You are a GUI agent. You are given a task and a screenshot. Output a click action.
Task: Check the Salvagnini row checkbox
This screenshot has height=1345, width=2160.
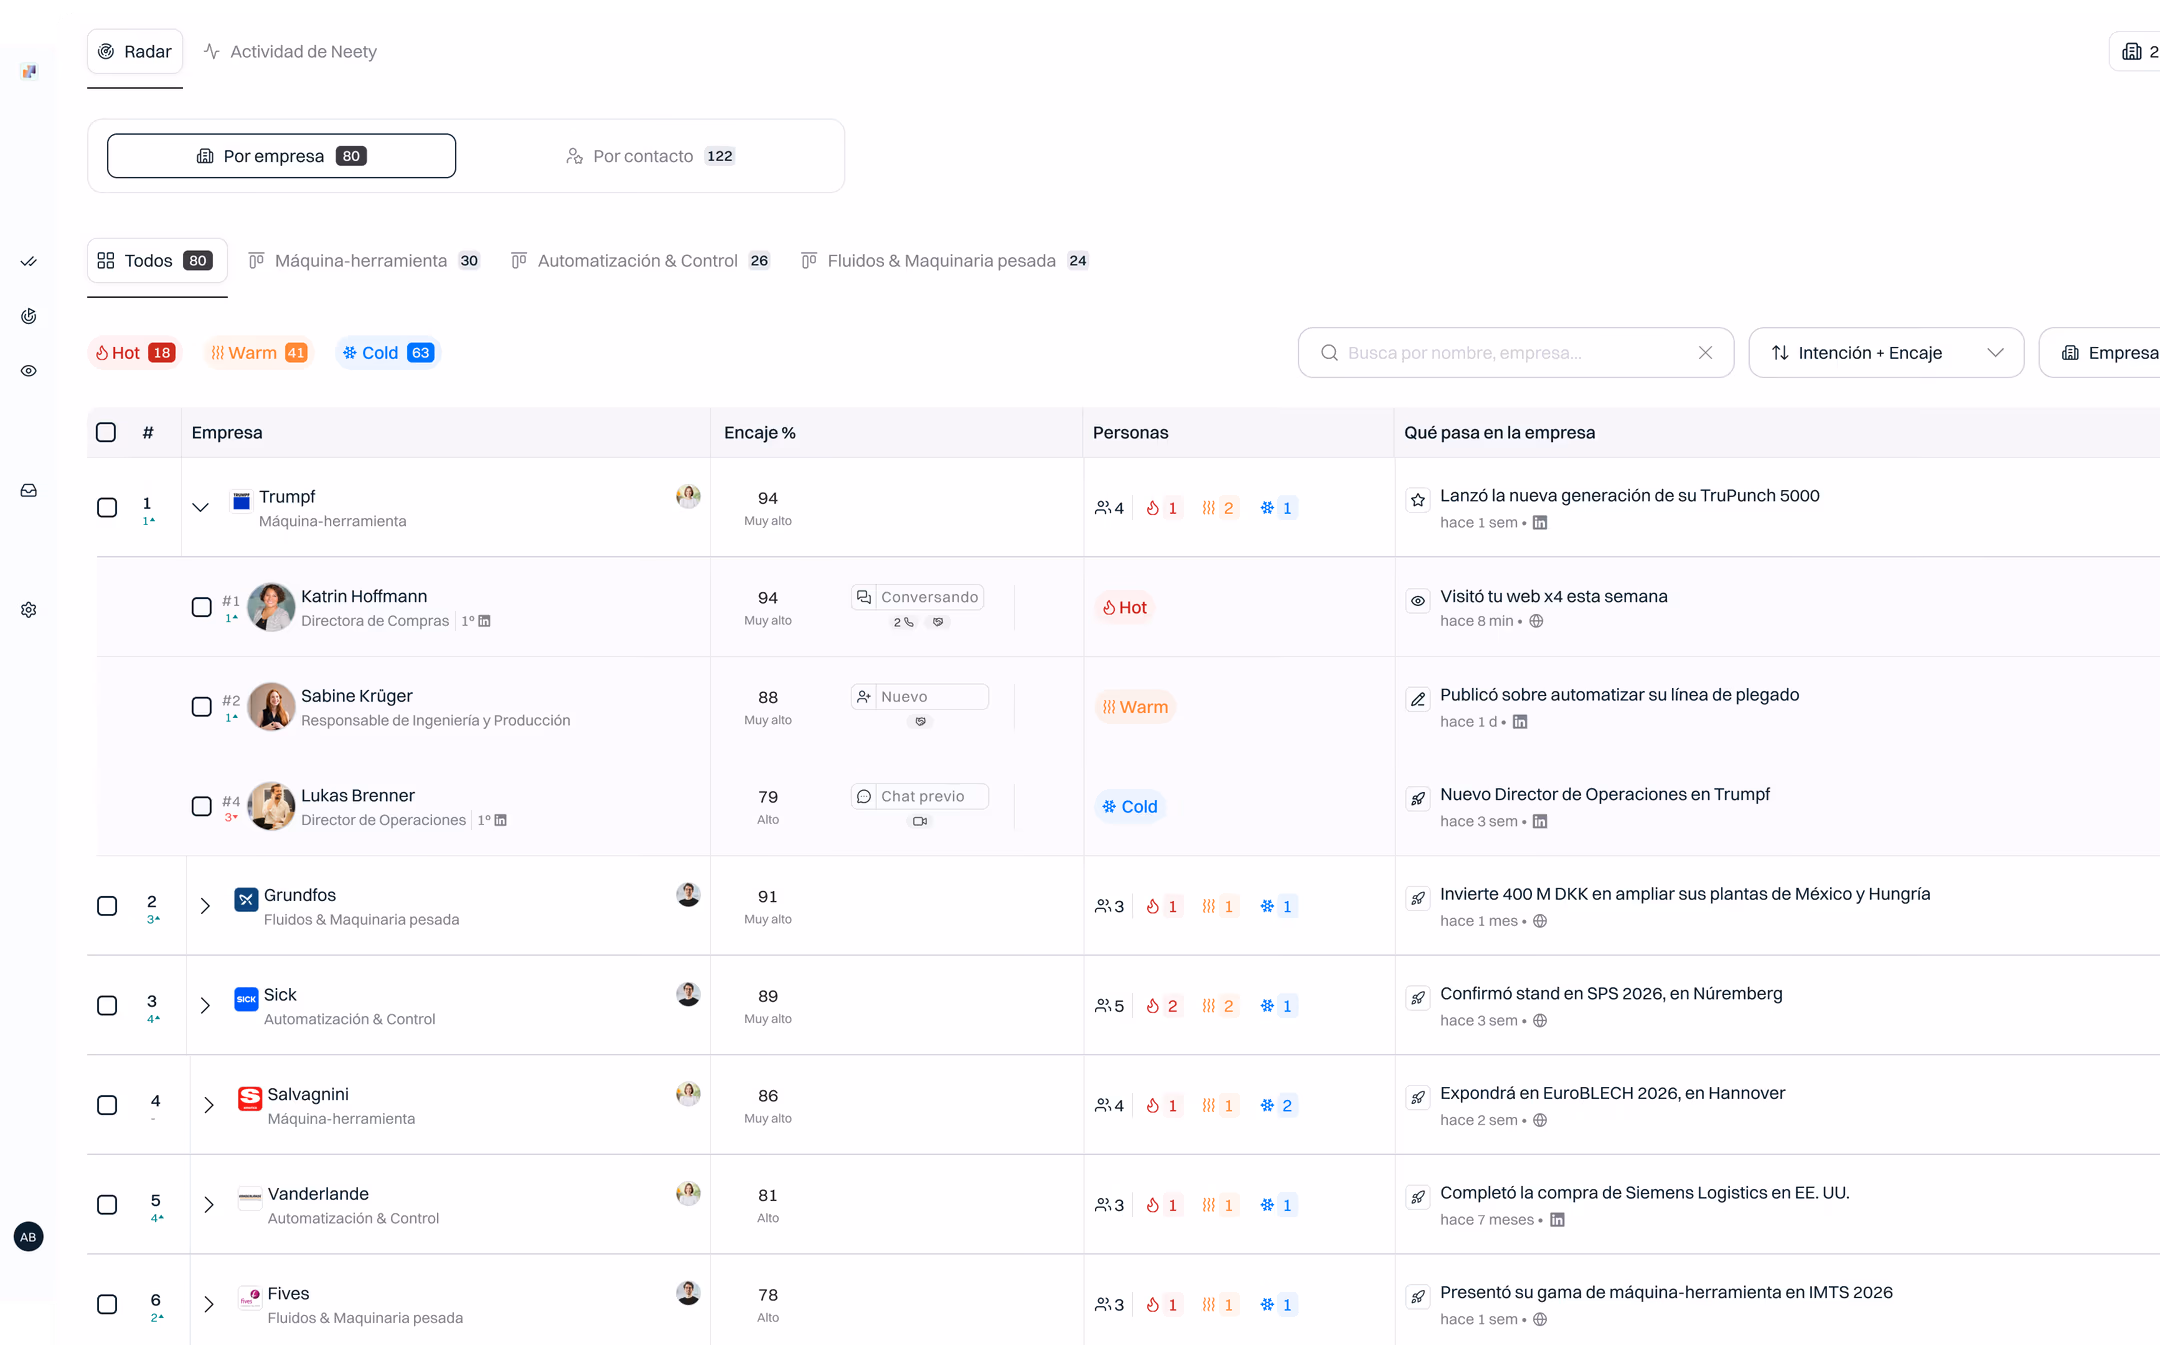click(x=107, y=1105)
